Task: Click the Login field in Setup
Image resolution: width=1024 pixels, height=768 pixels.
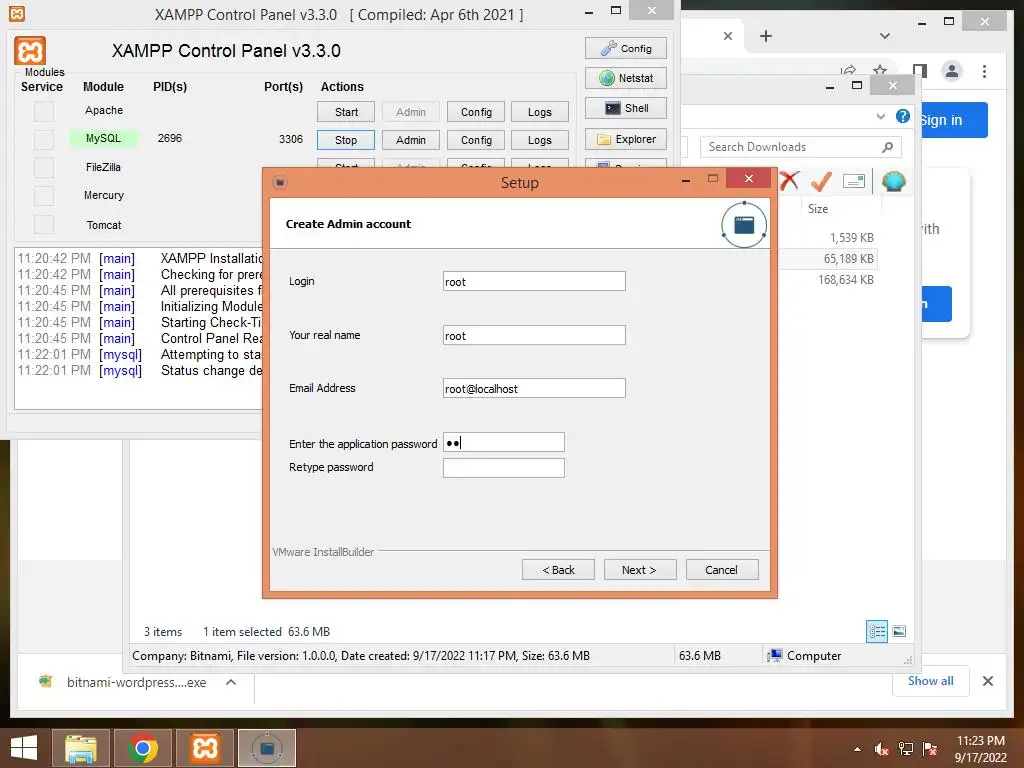Action: 534,281
